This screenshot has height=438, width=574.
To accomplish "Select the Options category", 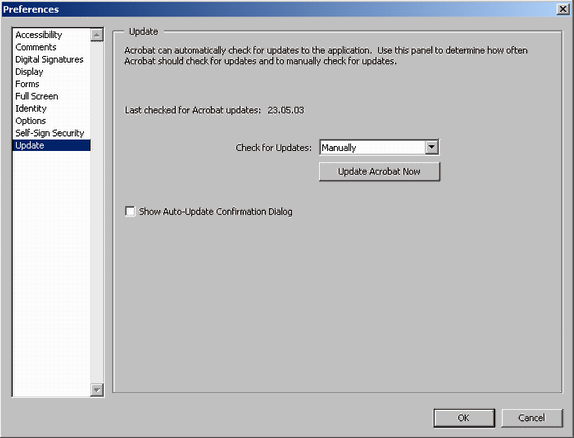I will (x=30, y=121).
